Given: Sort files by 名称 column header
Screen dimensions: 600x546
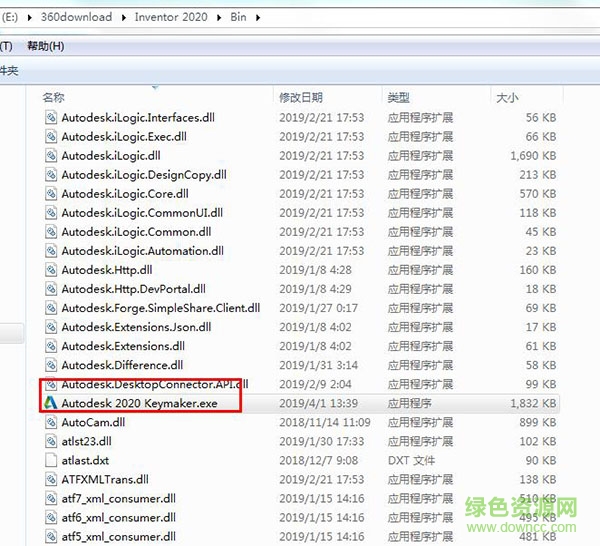Looking at the screenshot, I should click(54, 98).
